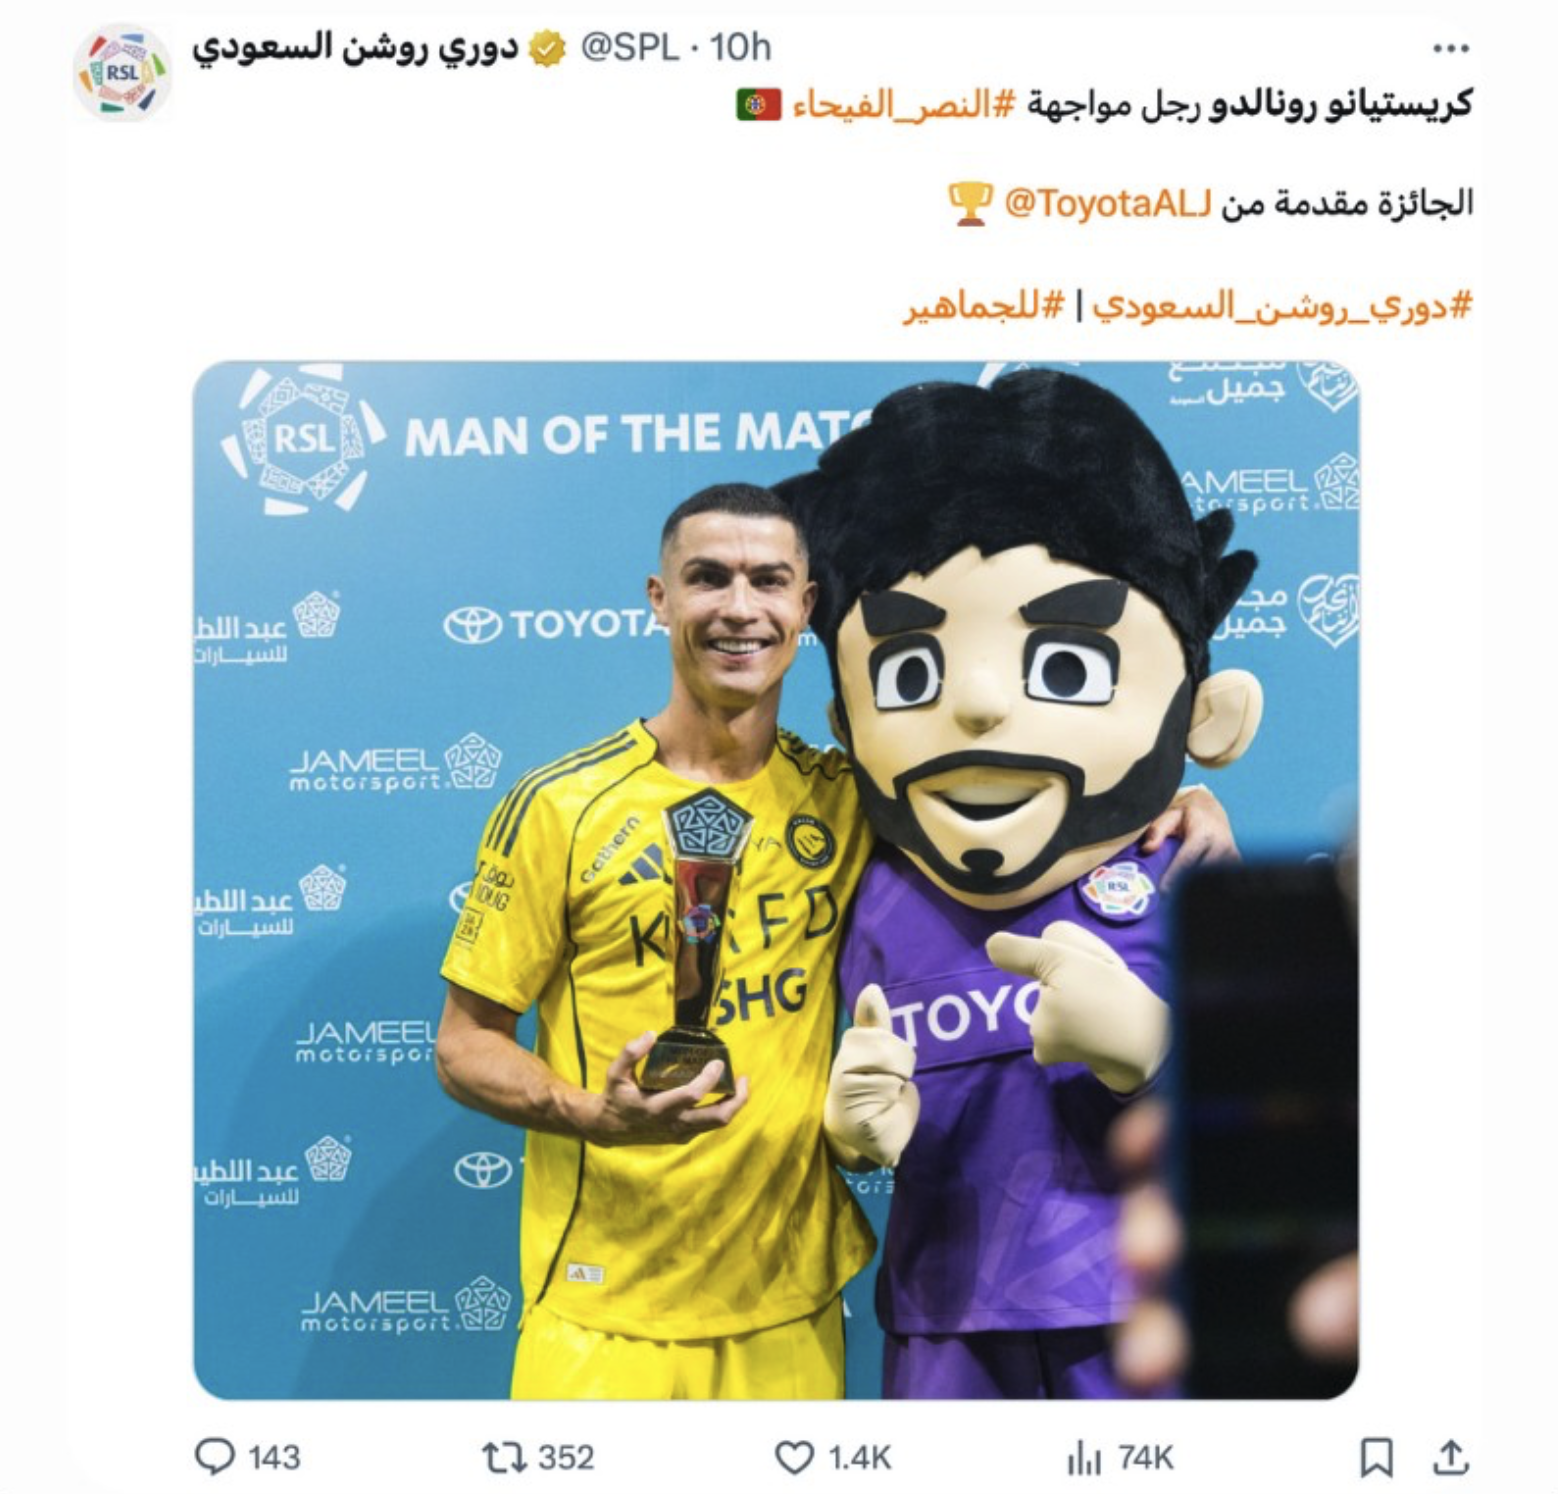Click the reply comment bubble icon
Viewport: 1558px width, 1494px height.
pos(214,1456)
